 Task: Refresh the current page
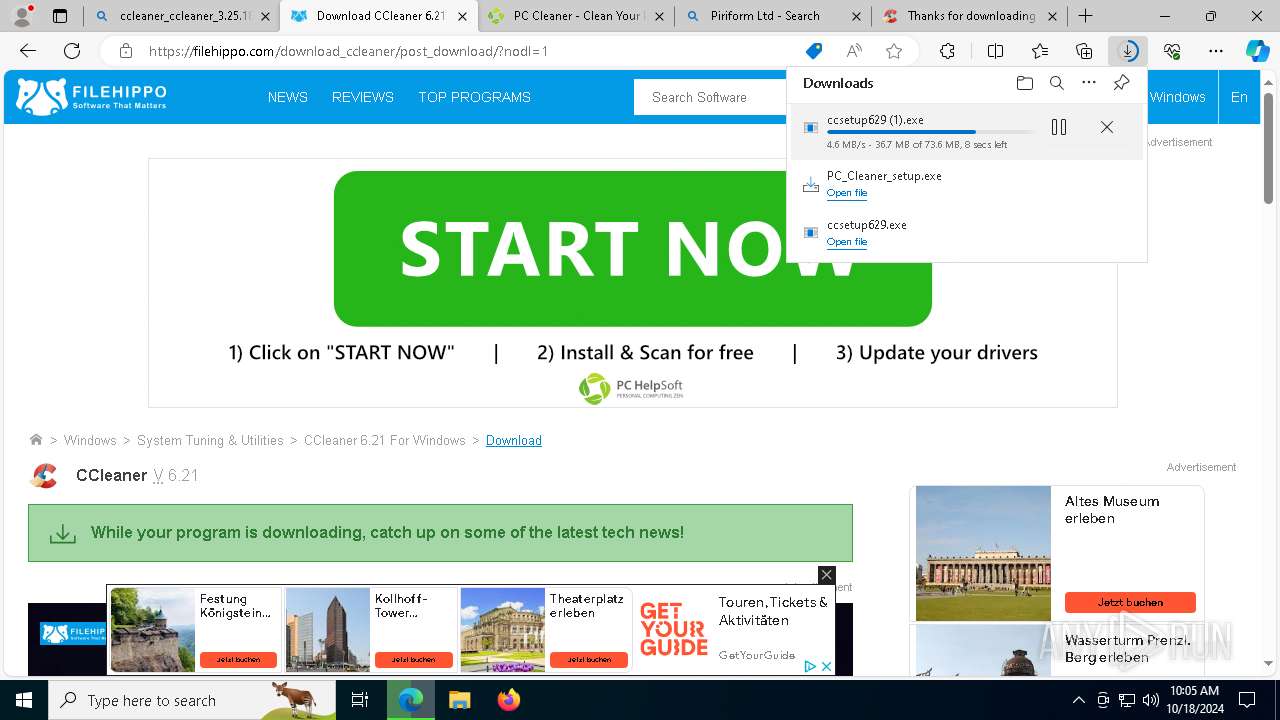(x=72, y=51)
